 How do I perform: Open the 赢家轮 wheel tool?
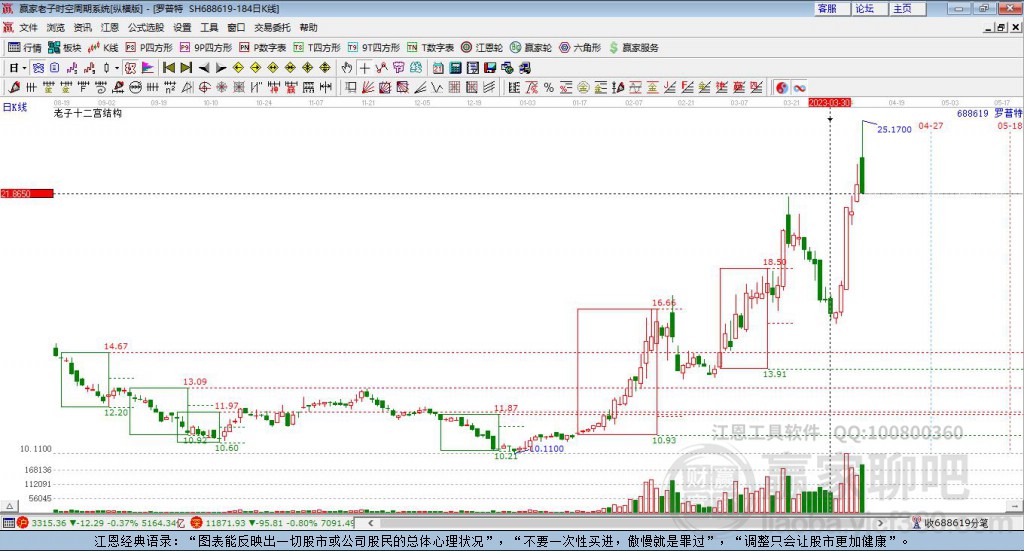(531, 48)
